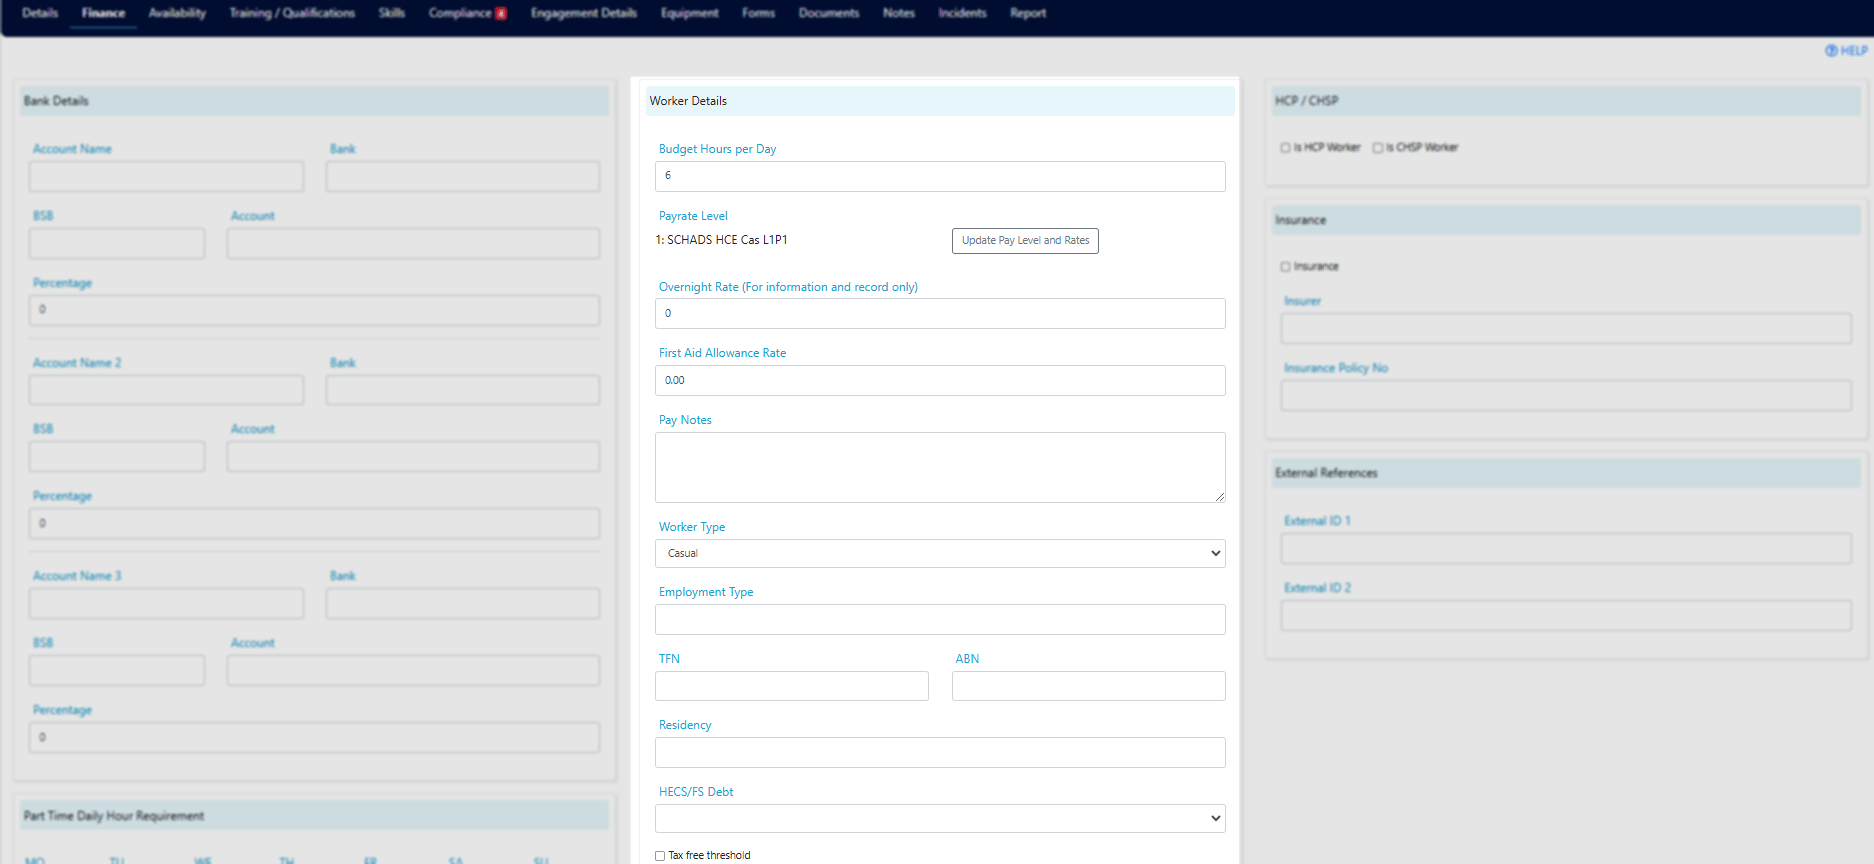The width and height of the screenshot is (1874, 864).
Task: Click Part Time Daily Hour Requirement header
Action: 314,815
